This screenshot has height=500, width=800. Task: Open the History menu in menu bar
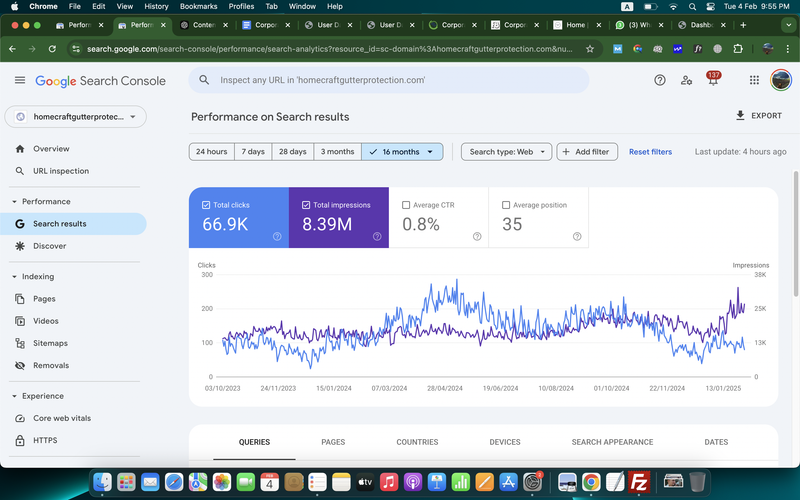(156, 6)
